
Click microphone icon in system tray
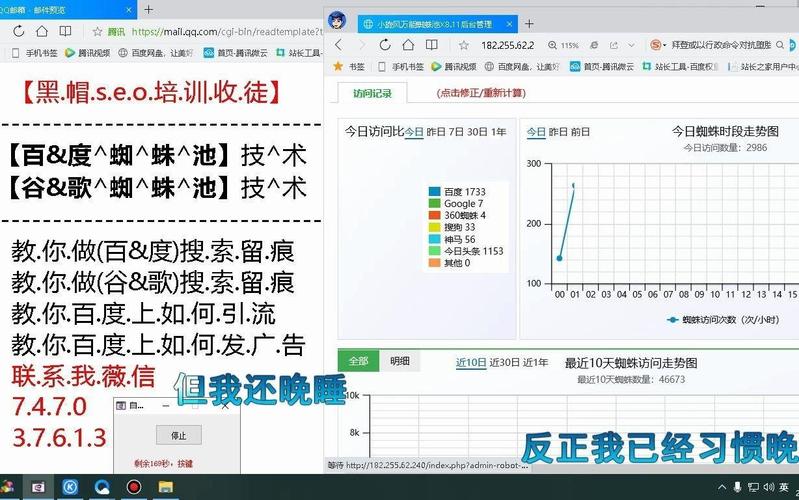coord(737,487)
